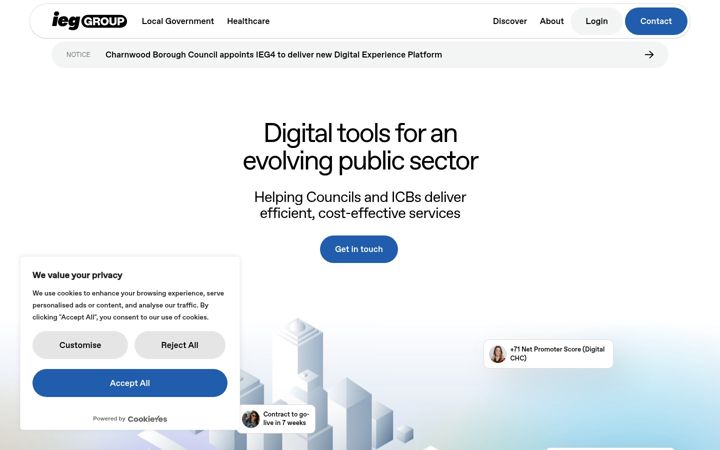This screenshot has width=720, height=450.
Task: Click the IEG Group logo
Action: tap(89, 21)
